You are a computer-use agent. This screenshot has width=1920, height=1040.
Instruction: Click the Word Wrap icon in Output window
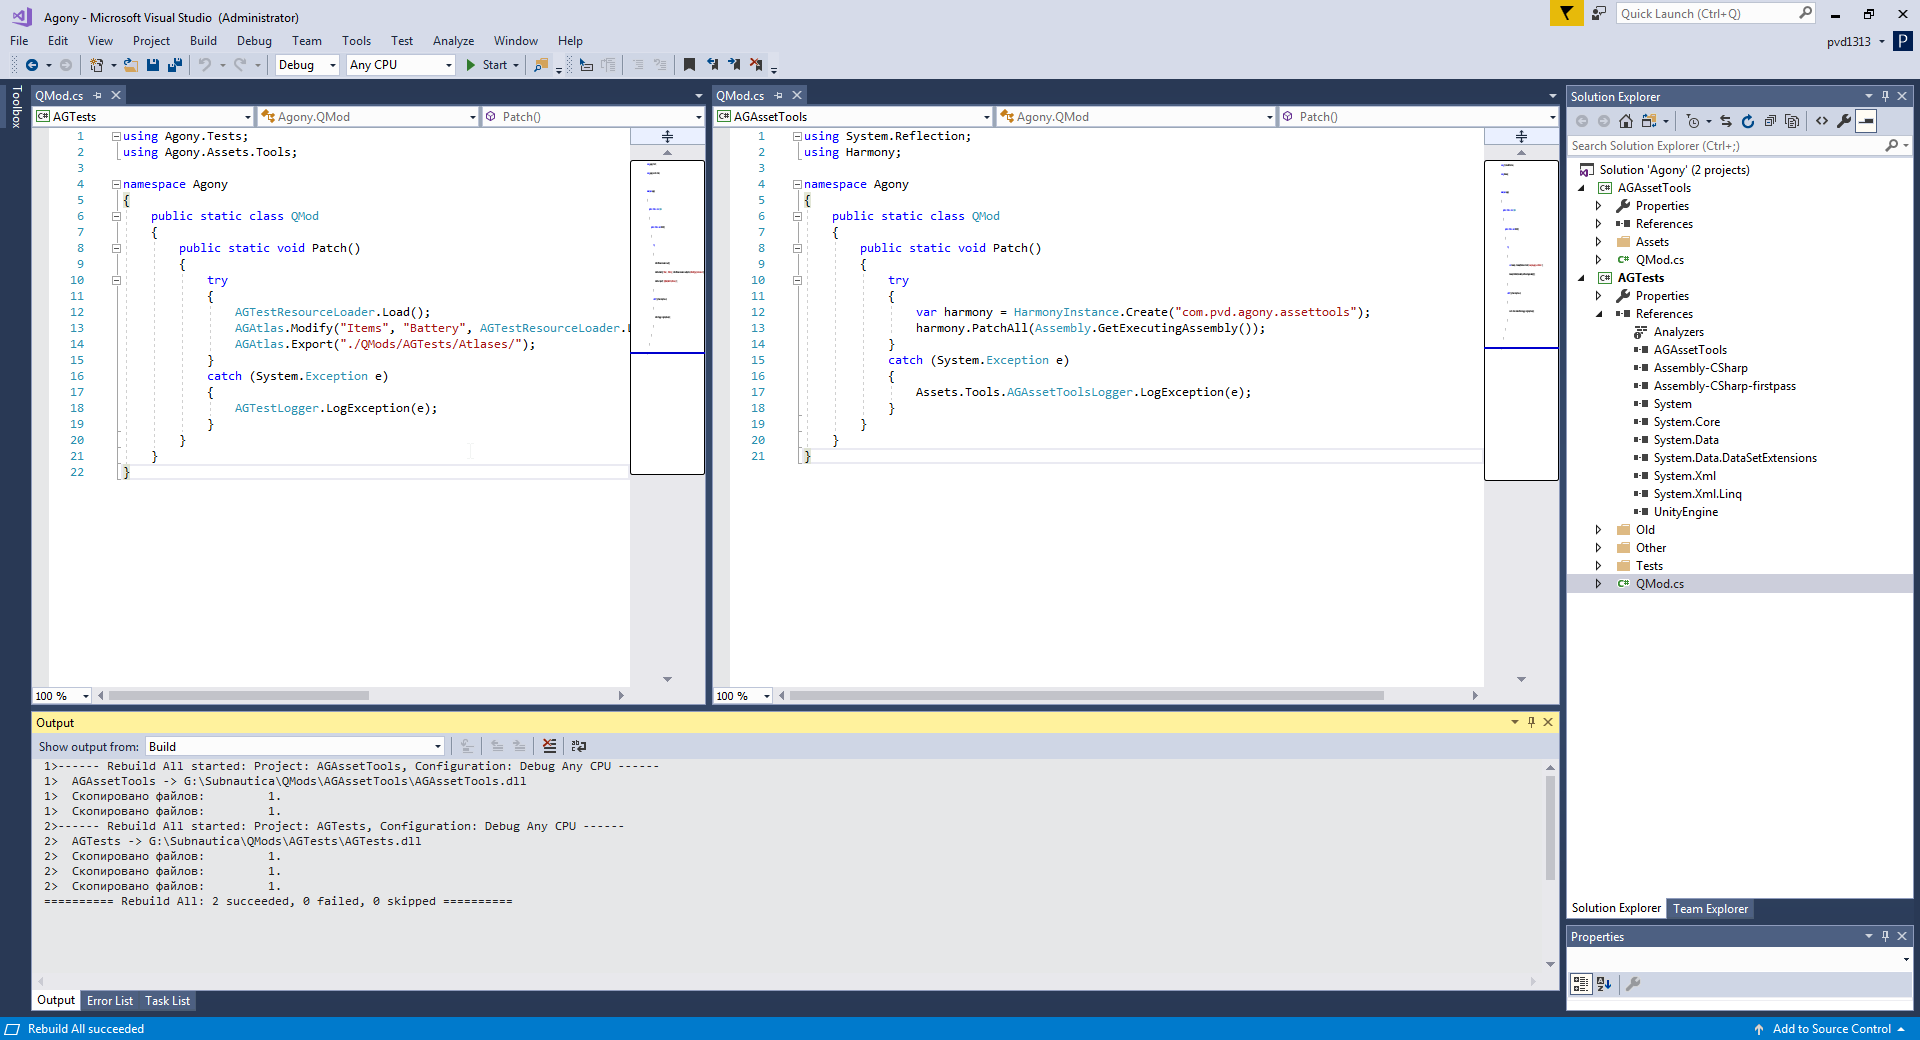click(x=579, y=746)
